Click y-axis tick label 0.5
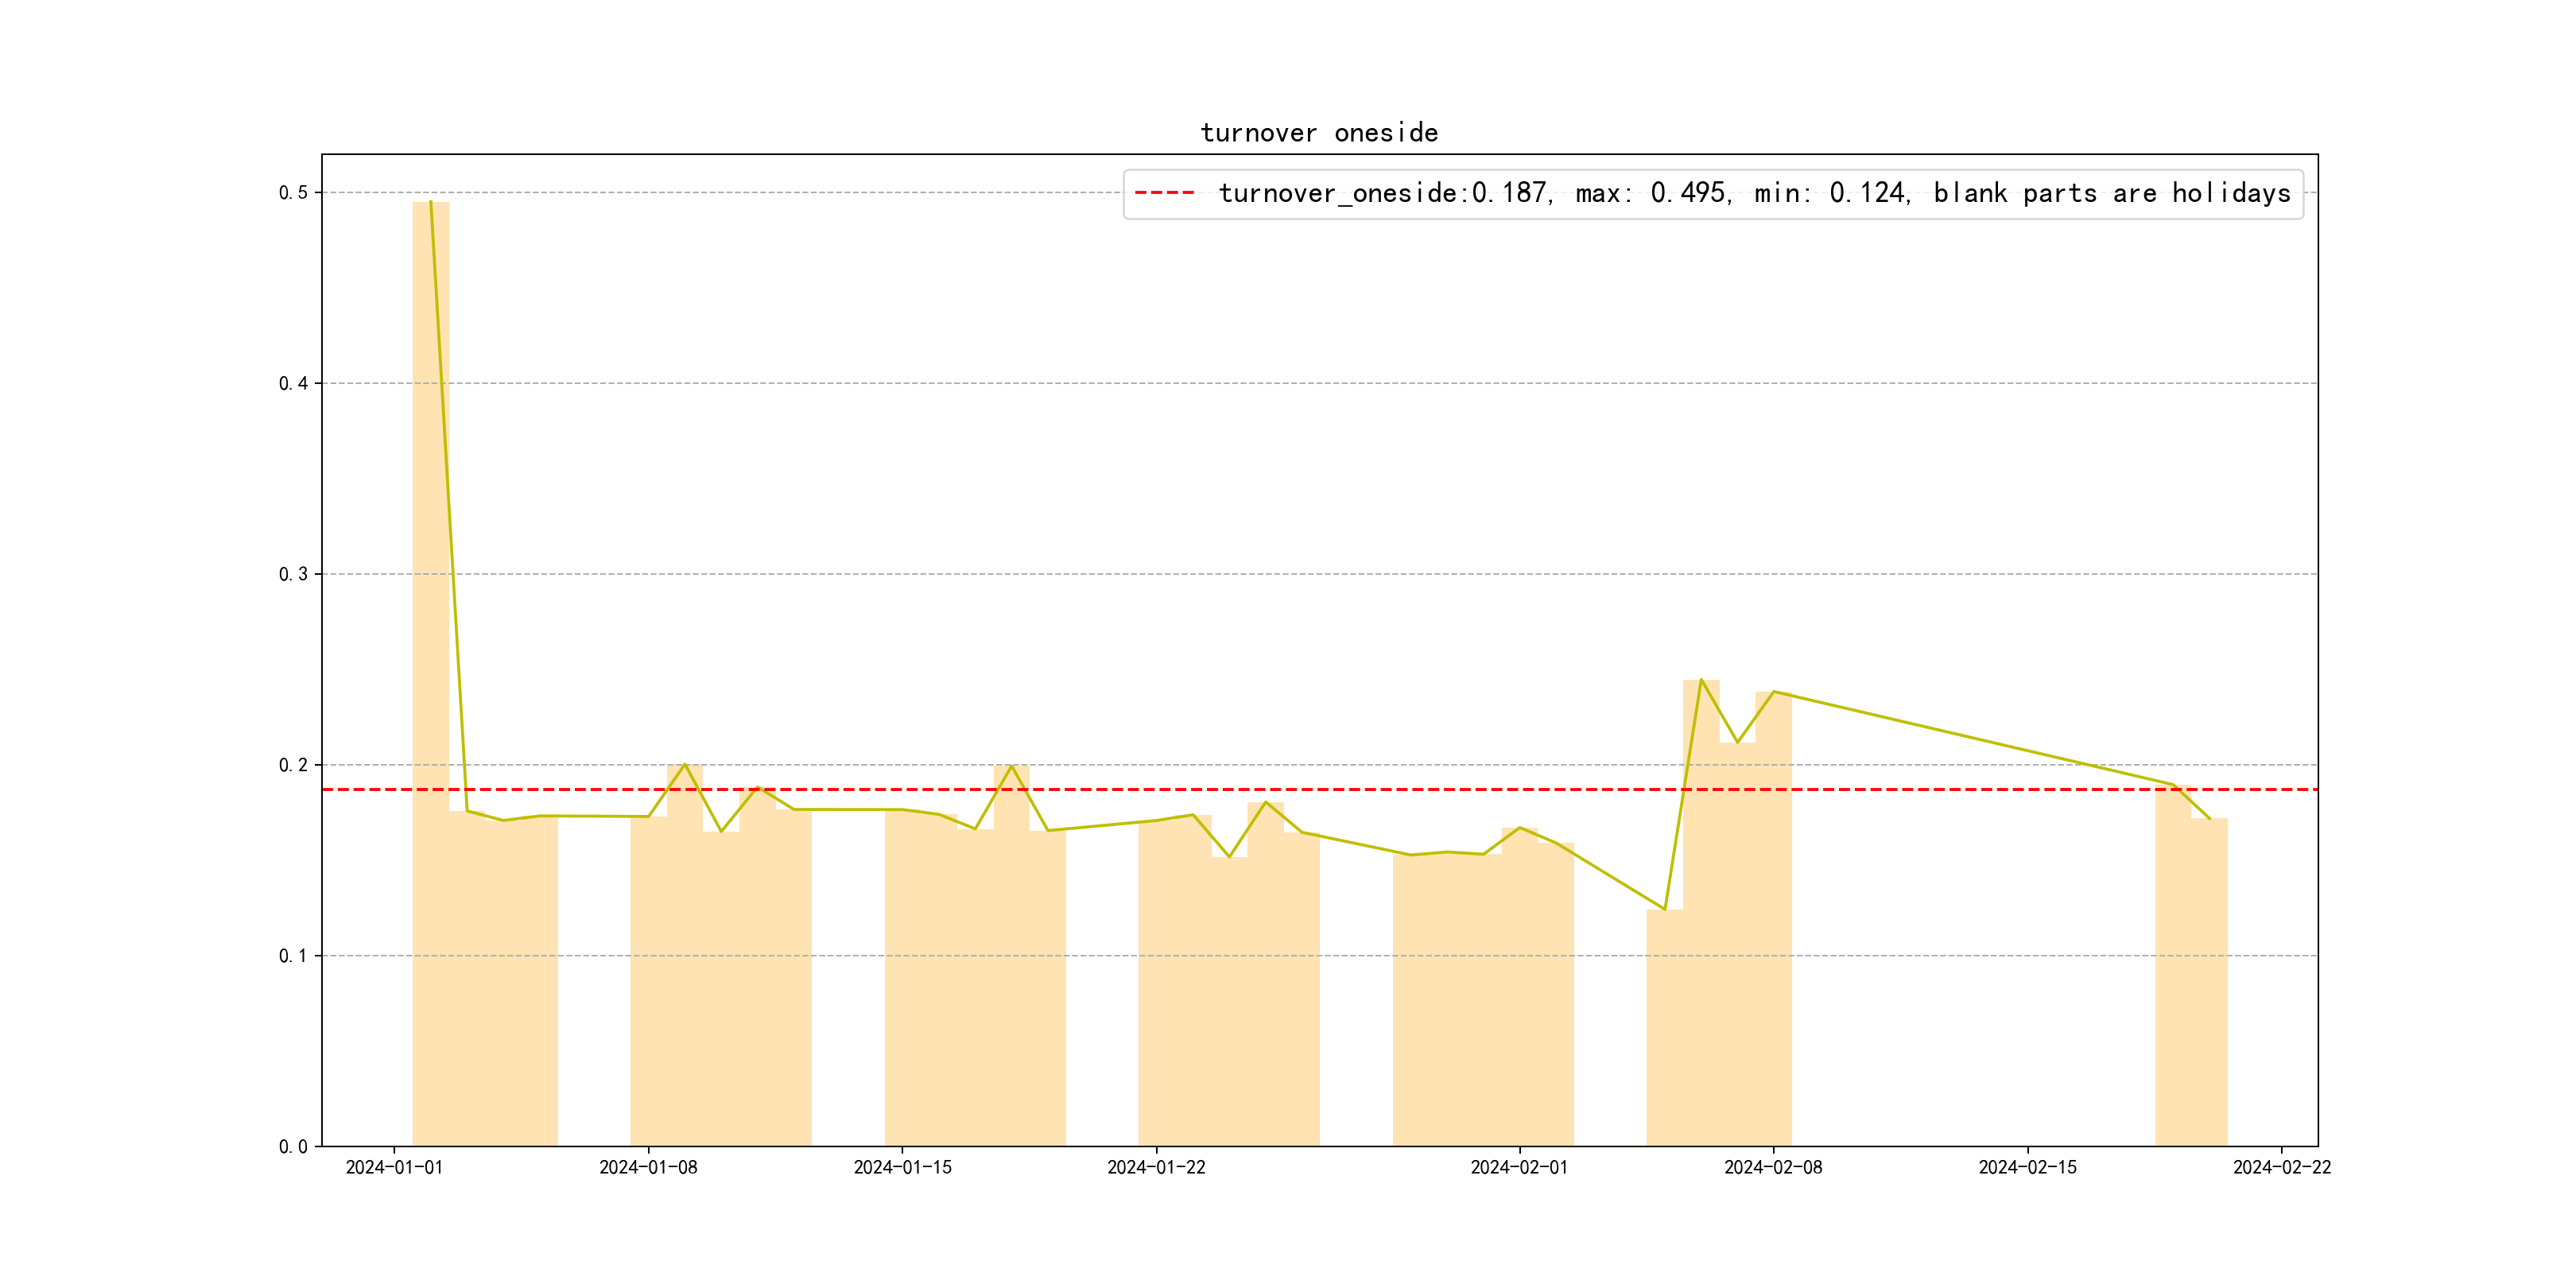This screenshot has height=1288, width=2576. click(x=293, y=193)
